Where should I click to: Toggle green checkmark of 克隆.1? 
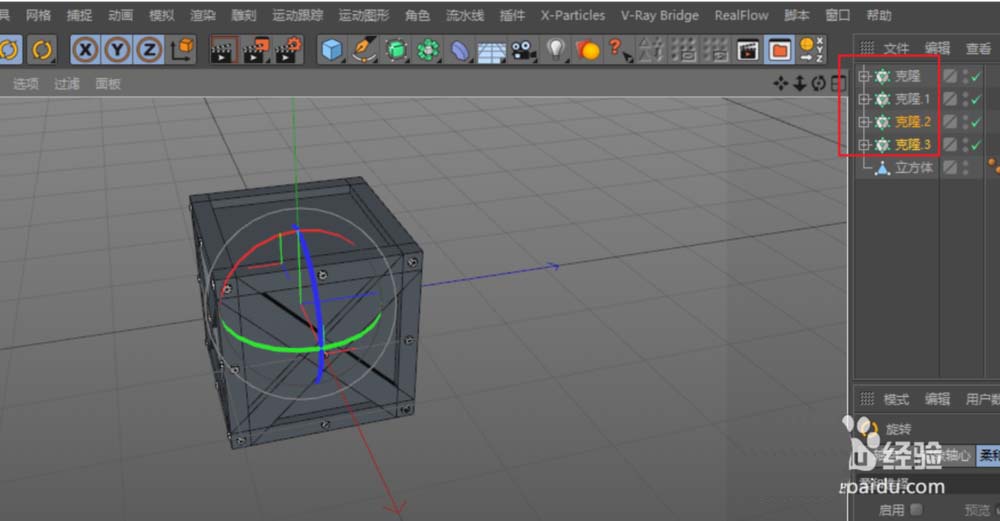[976, 99]
